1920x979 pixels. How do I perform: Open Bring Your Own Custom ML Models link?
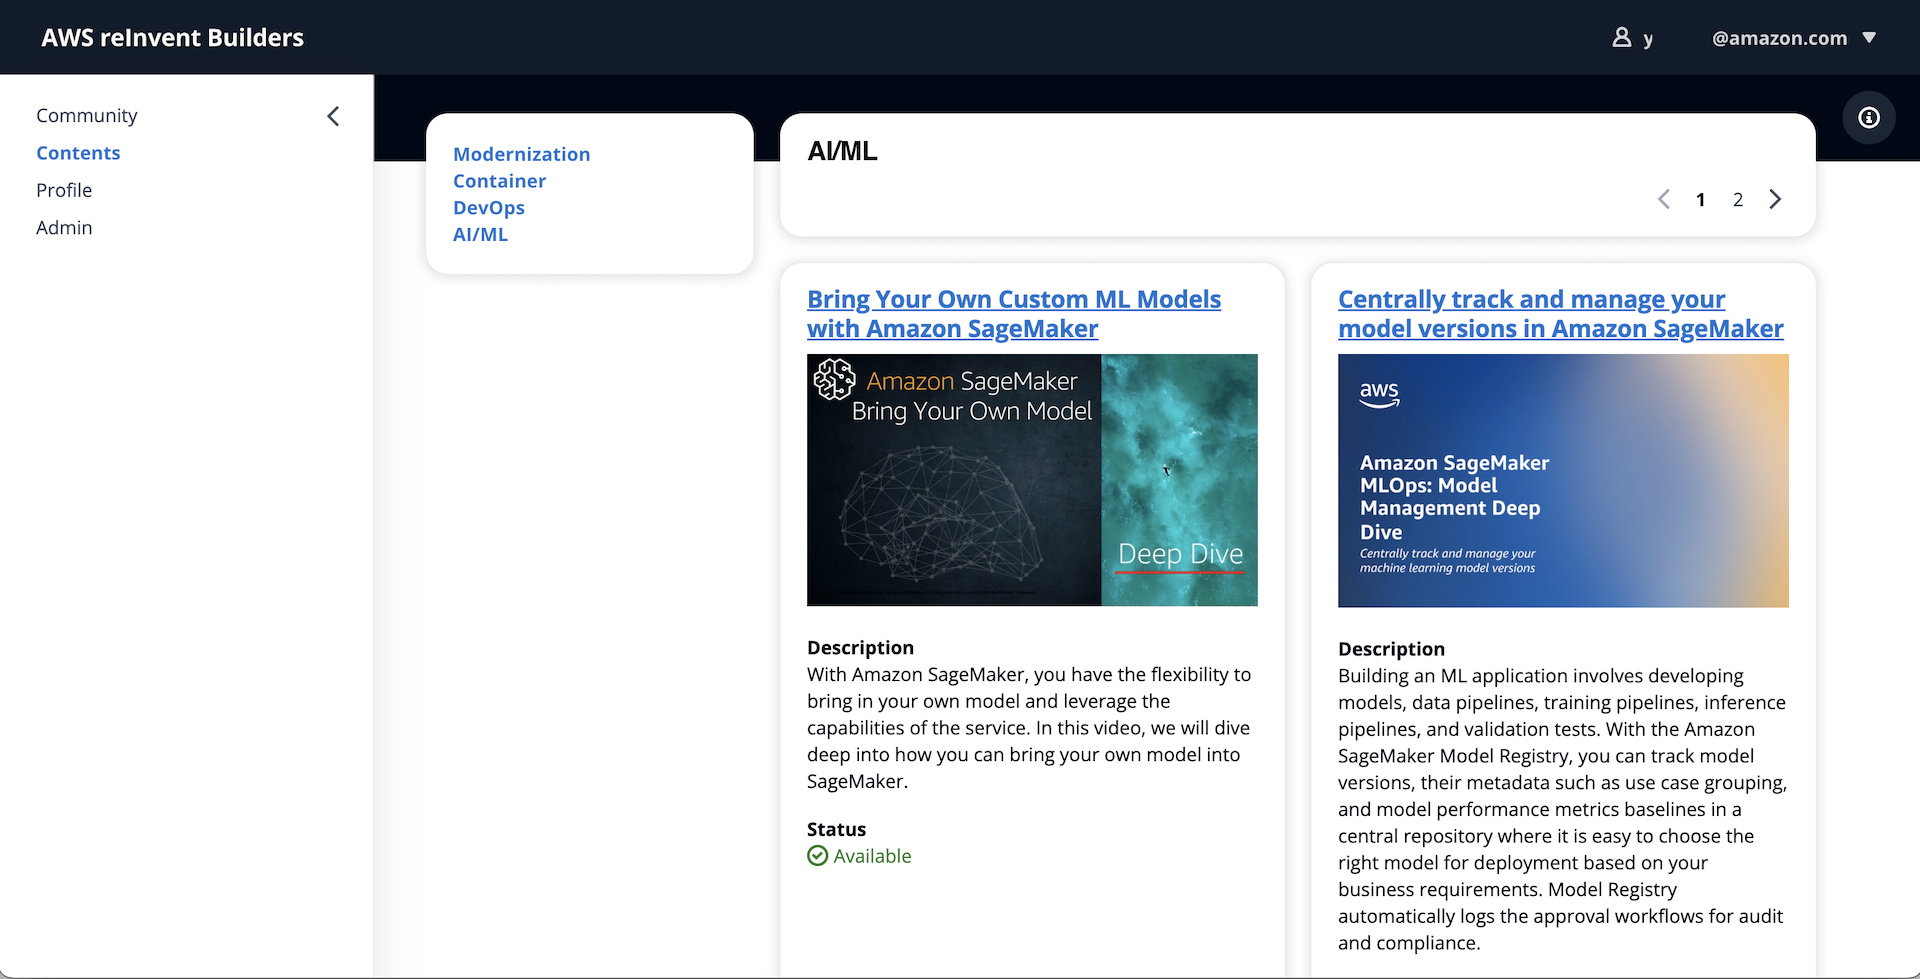click(x=1014, y=314)
